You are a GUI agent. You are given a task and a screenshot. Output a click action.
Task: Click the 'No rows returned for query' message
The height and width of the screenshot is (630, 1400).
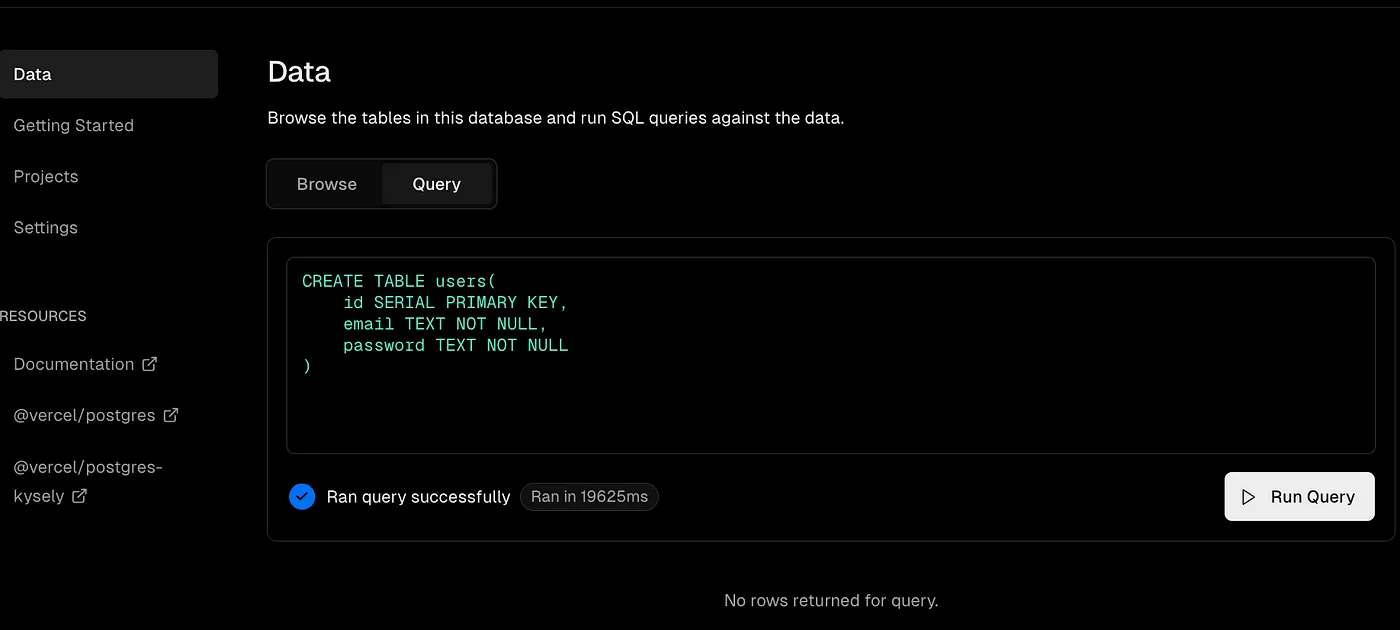[830, 601]
